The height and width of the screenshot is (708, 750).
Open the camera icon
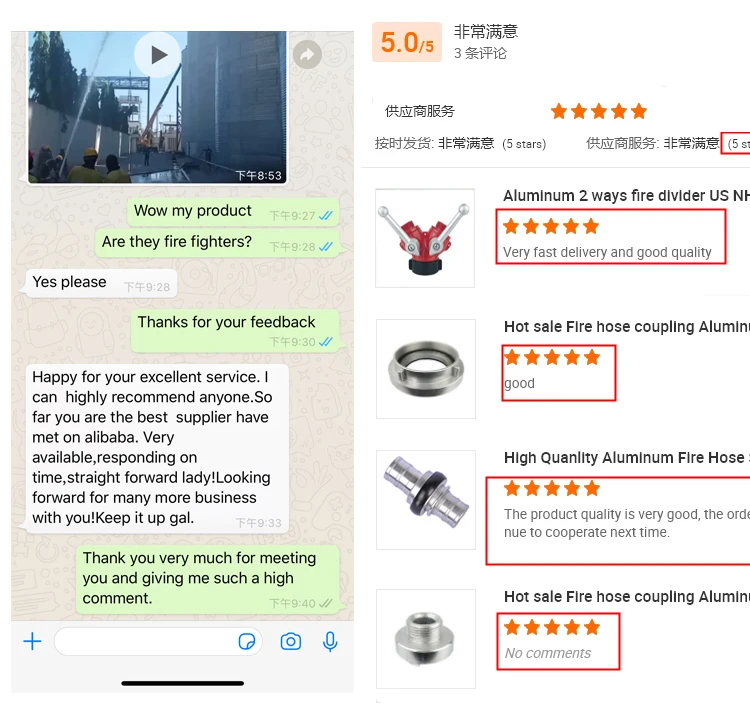point(291,641)
